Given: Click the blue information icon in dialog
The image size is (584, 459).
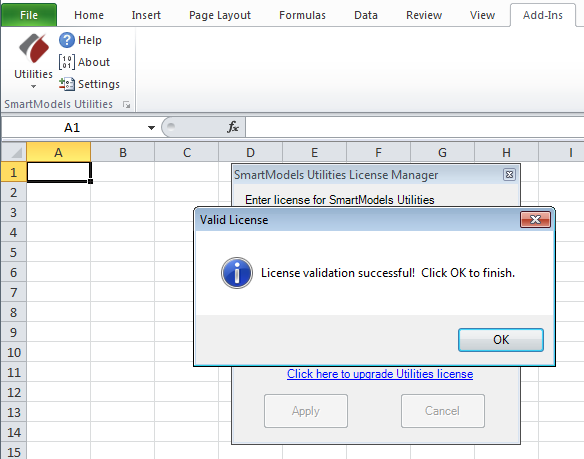Looking at the screenshot, I should 237,273.
